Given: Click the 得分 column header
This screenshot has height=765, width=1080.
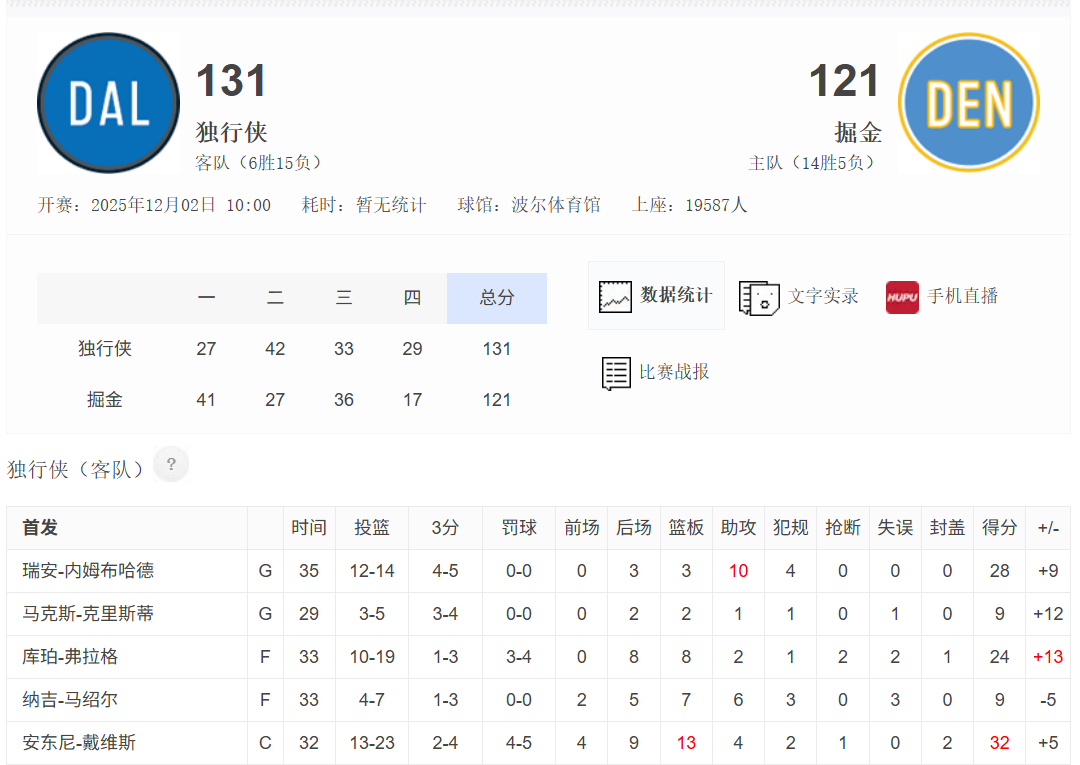Looking at the screenshot, I should pyautogui.click(x=999, y=527).
